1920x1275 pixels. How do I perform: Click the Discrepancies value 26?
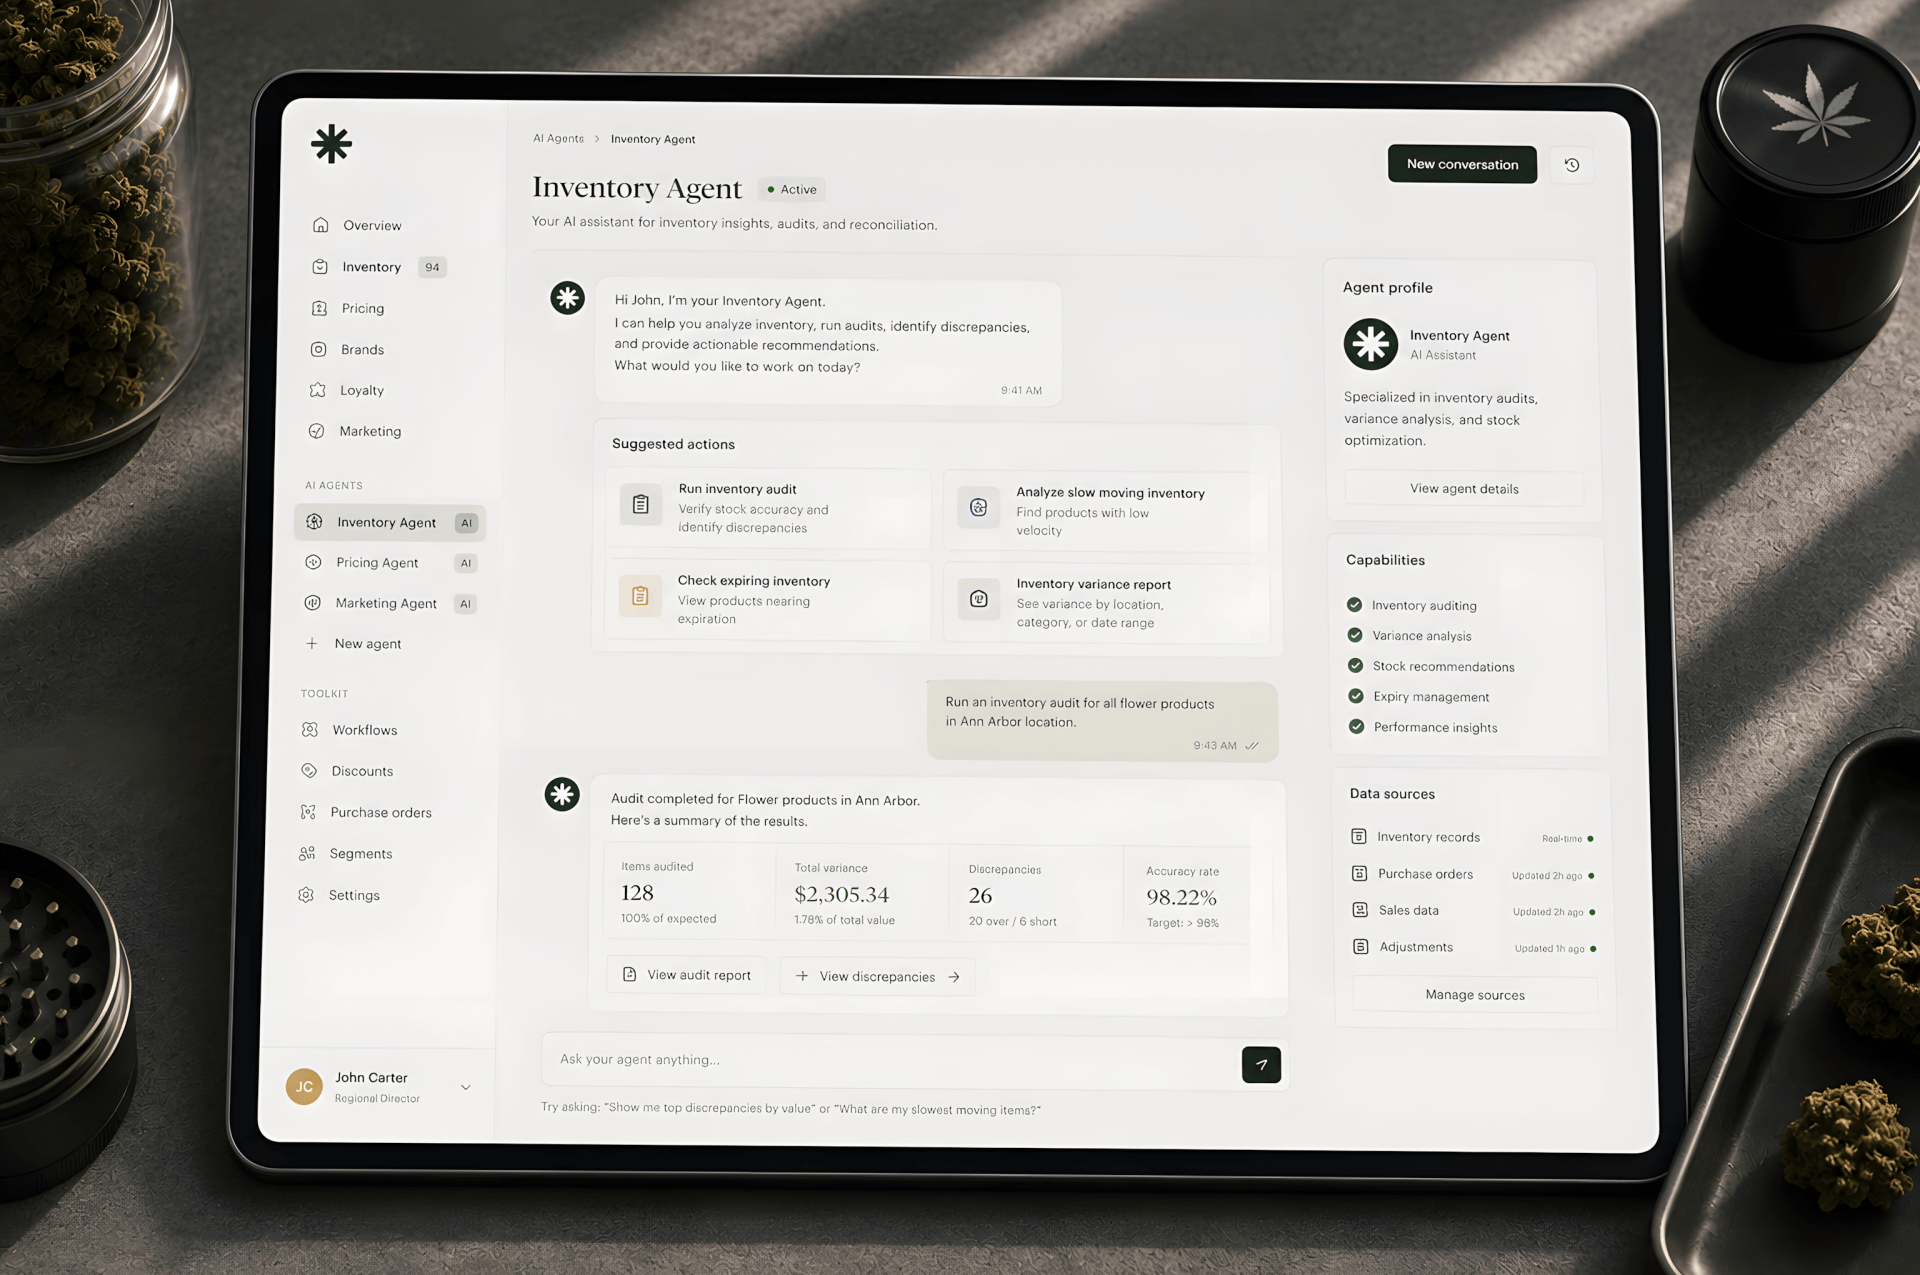click(980, 895)
